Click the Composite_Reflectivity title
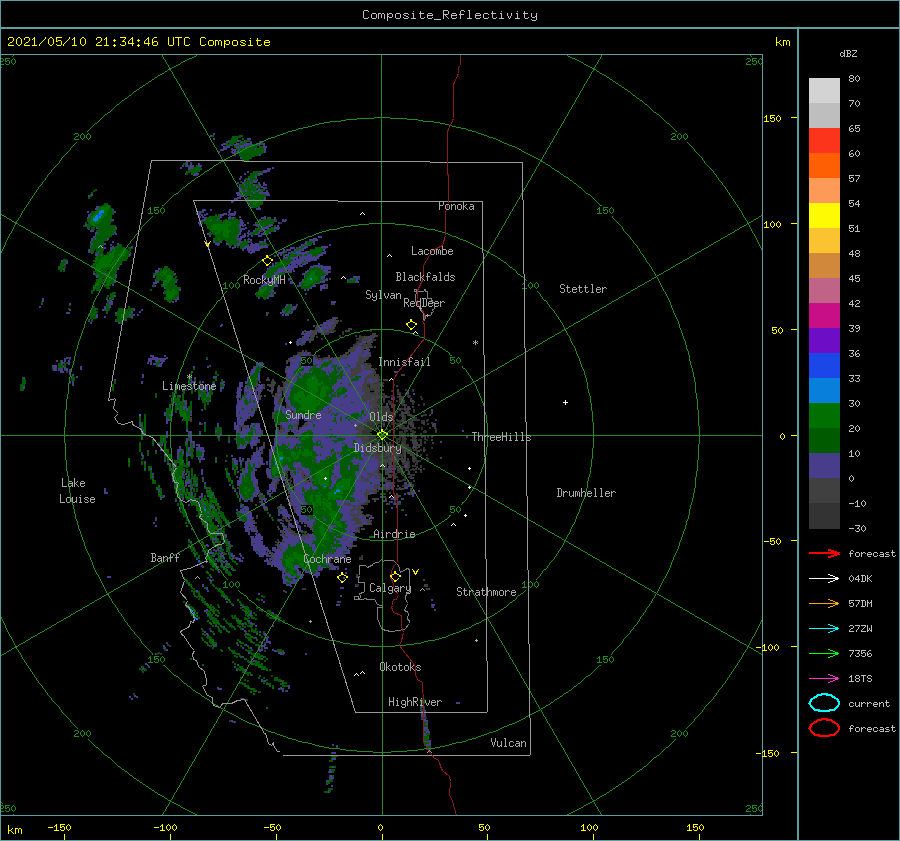This screenshot has height=841, width=900. point(449,15)
